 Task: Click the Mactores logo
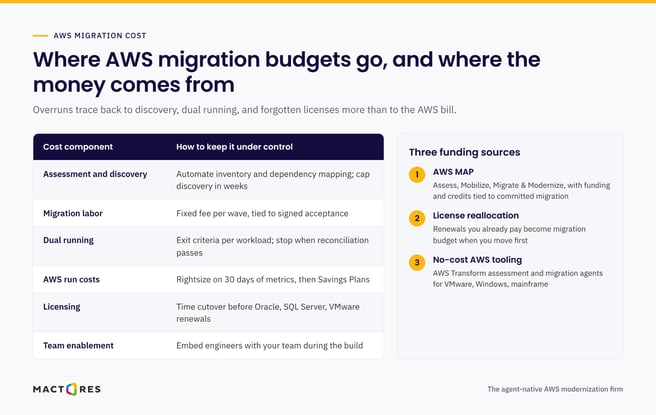67,389
